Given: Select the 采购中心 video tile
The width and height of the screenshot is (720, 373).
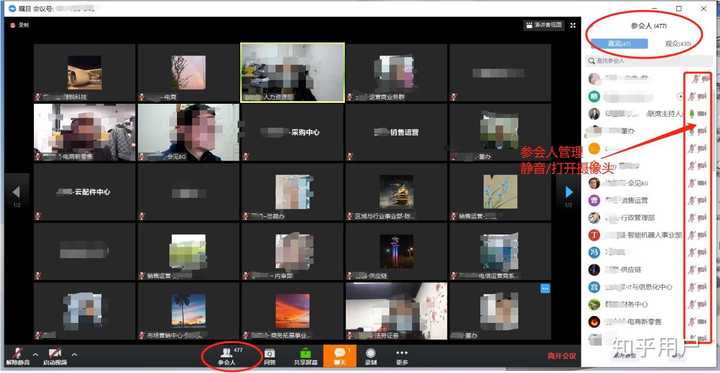Looking at the screenshot, I should [x=292, y=132].
